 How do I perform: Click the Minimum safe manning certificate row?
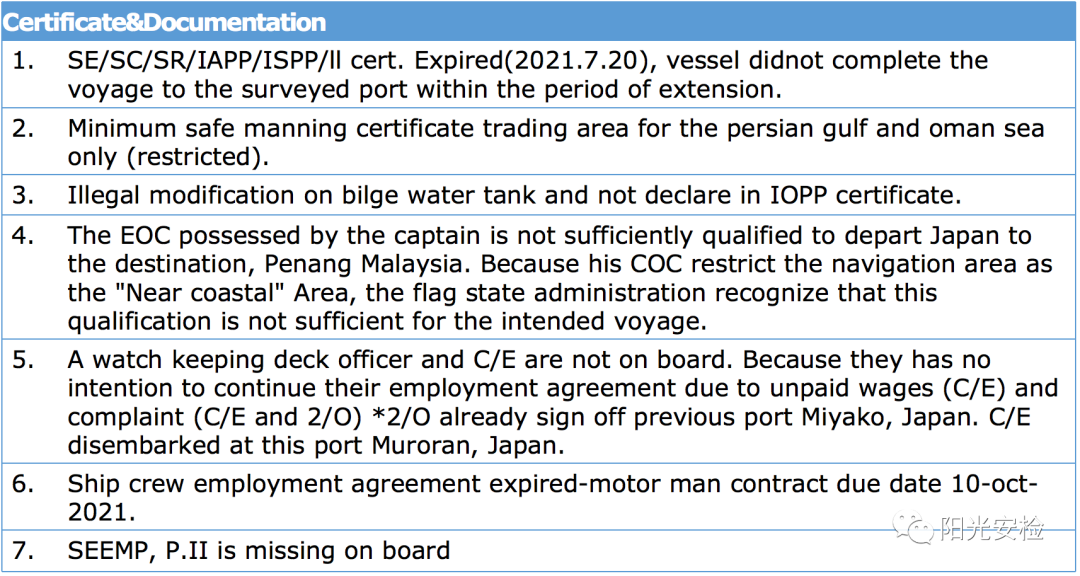pyautogui.click(x=539, y=142)
